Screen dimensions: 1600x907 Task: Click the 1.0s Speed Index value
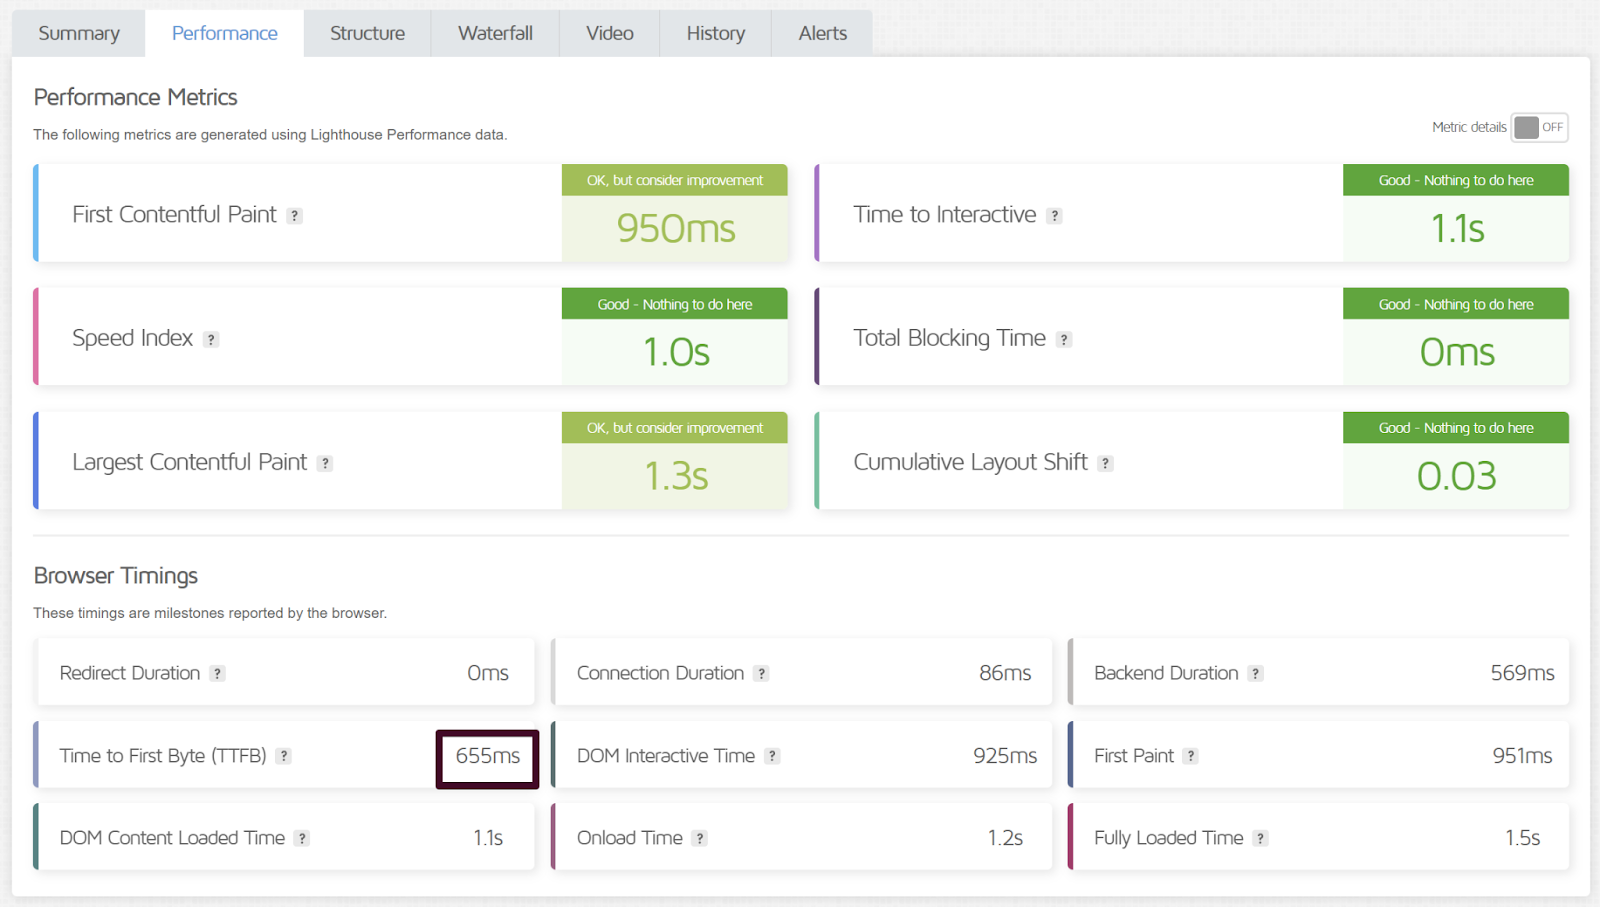[x=676, y=352]
